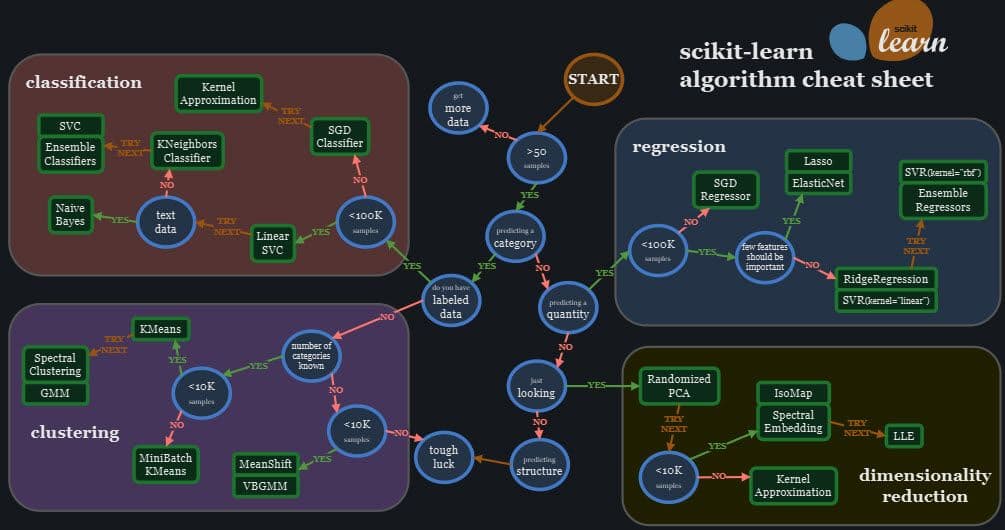This screenshot has height=530, width=1005.
Task: Click the 'classification' section heading
Action: [x=83, y=82]
